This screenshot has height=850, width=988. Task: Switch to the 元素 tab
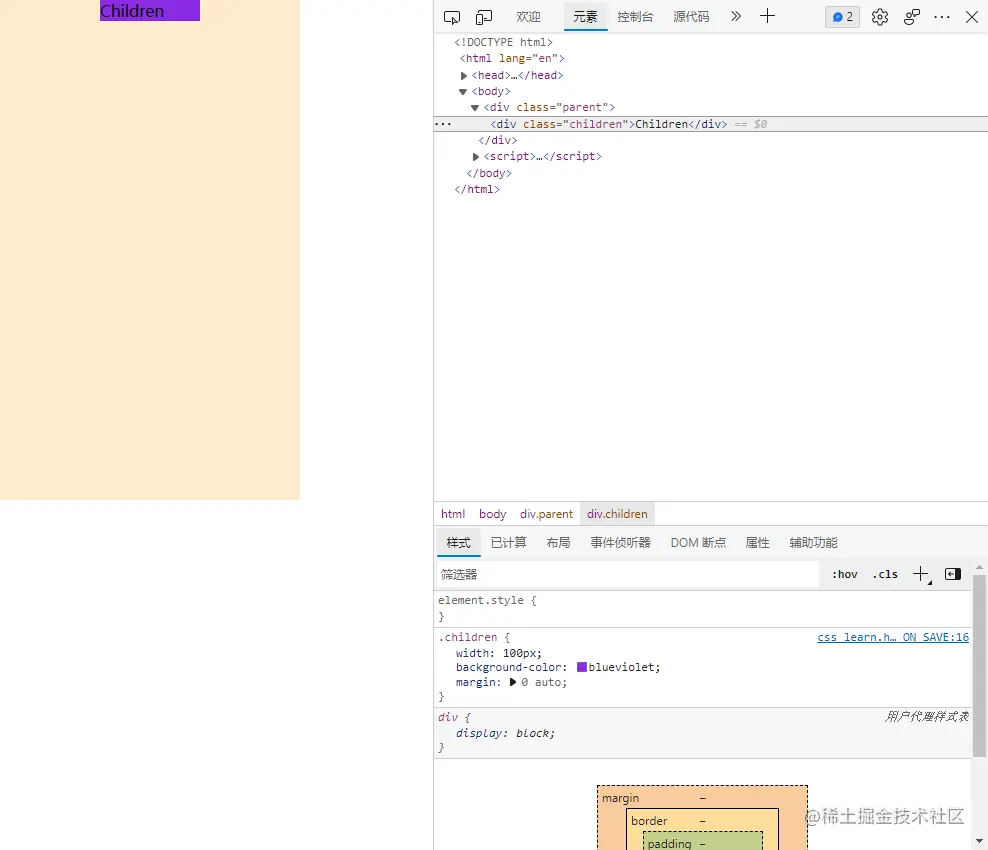[x=585, y=17]
